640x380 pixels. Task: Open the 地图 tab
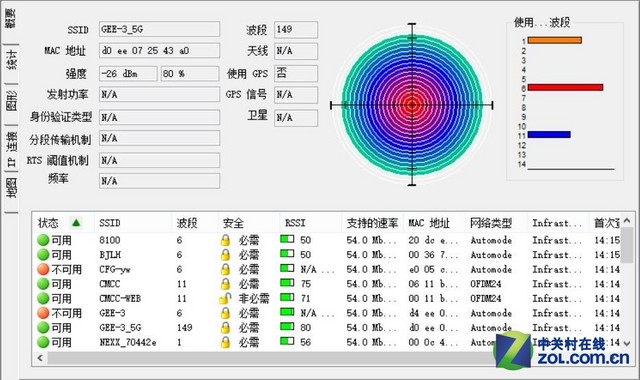pyautogui.click(x=11, y=188)
